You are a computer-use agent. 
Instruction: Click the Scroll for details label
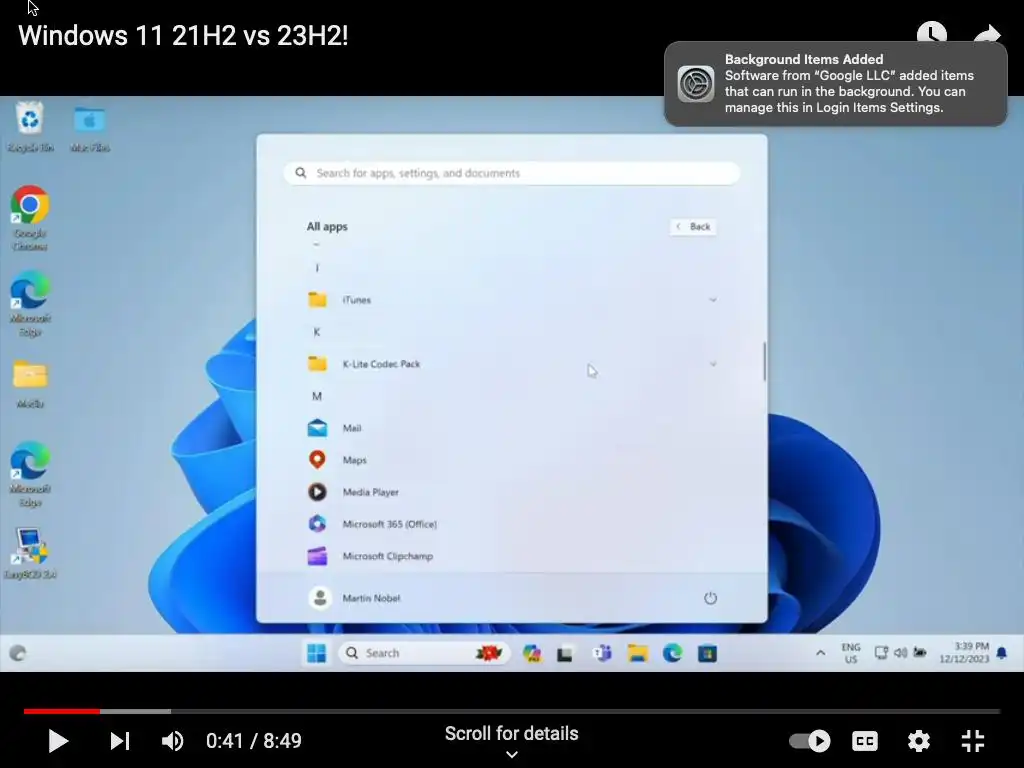coord(511,733)
